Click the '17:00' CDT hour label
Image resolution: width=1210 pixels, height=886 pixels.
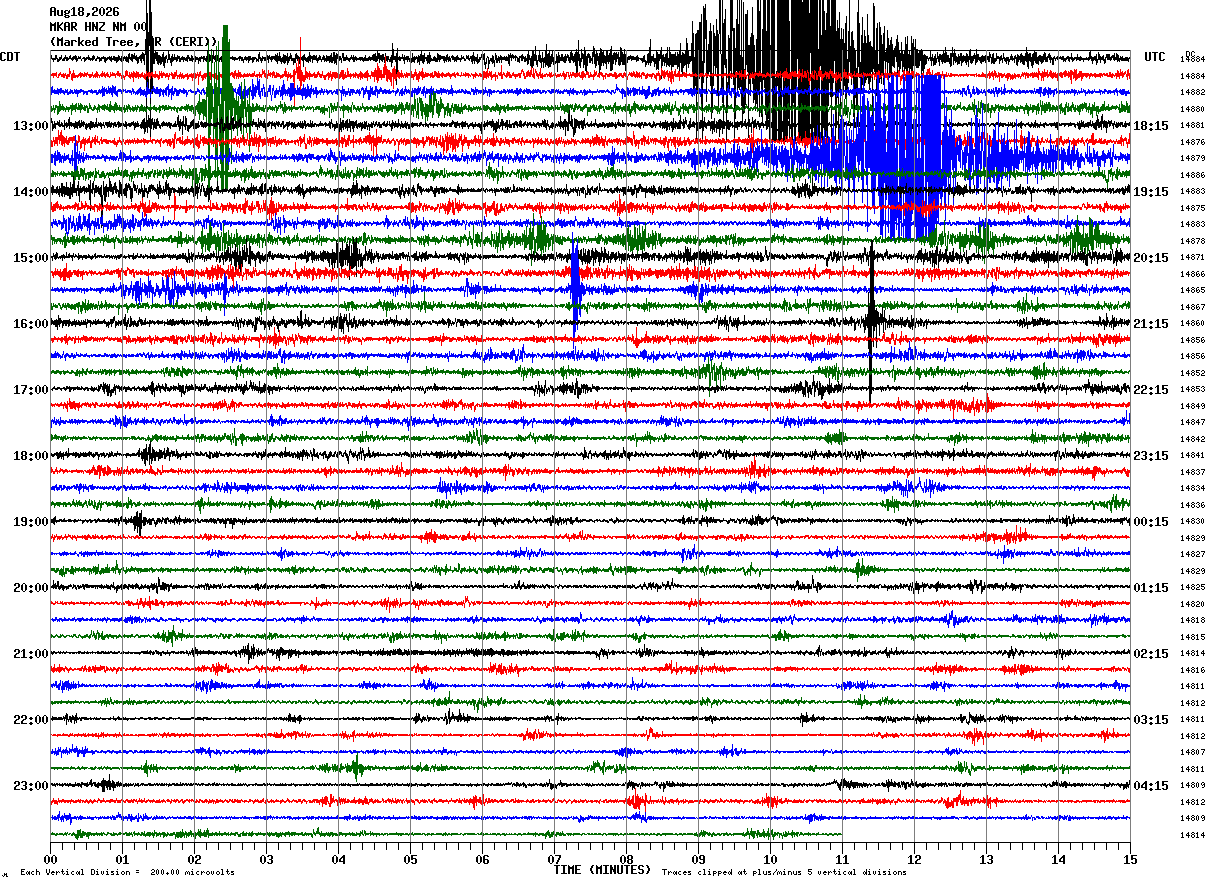click(x=31, y=390)
